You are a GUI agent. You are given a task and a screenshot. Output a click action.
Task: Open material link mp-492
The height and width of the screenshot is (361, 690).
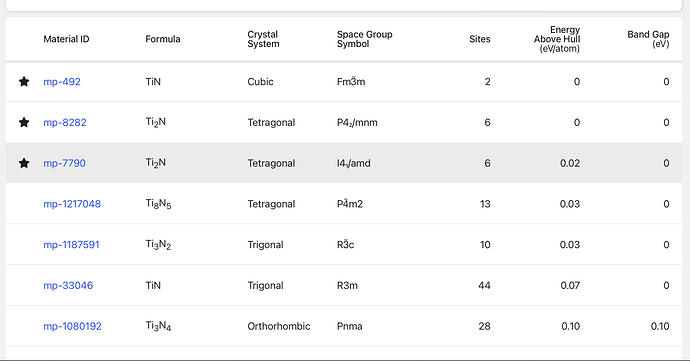click(62, 82)
